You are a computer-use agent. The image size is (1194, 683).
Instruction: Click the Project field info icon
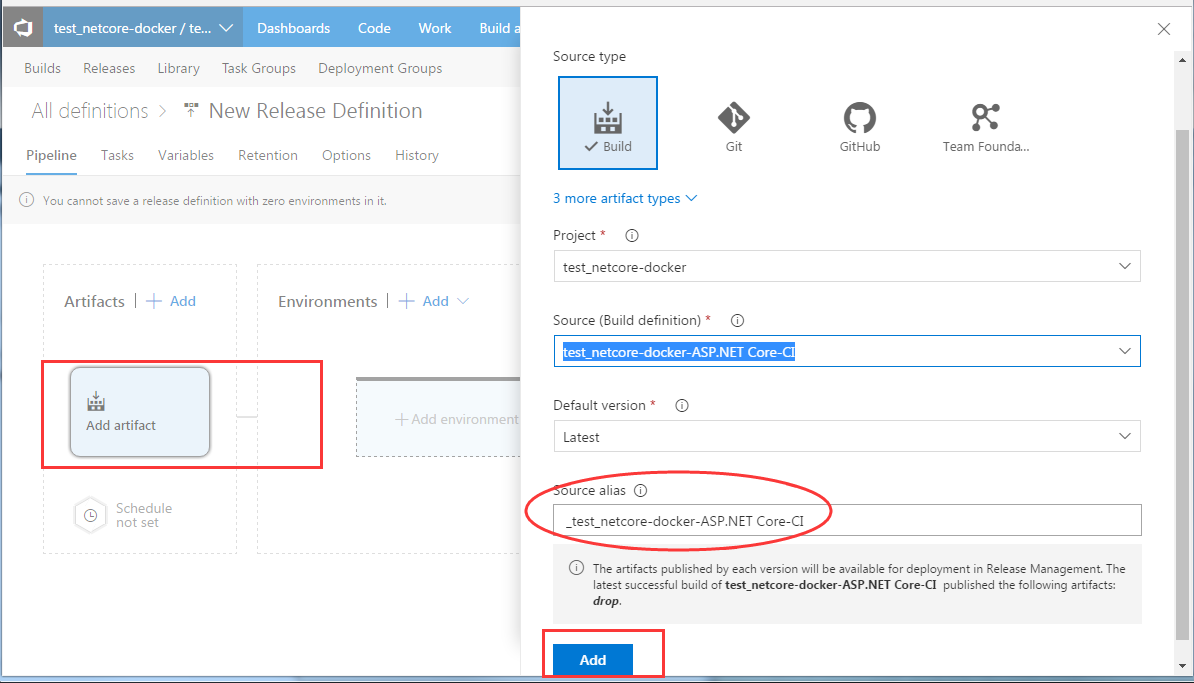coord(632,235)
